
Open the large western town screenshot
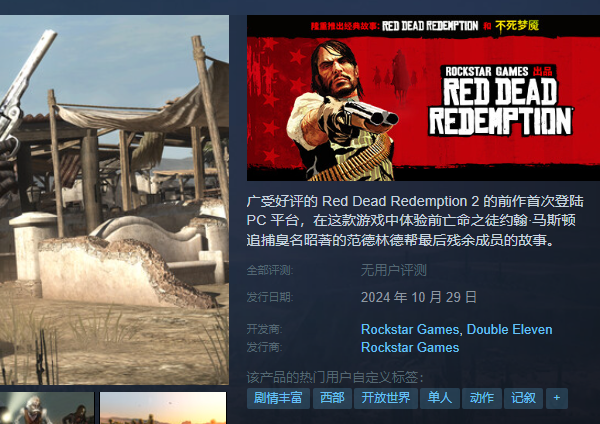point(114,200)
